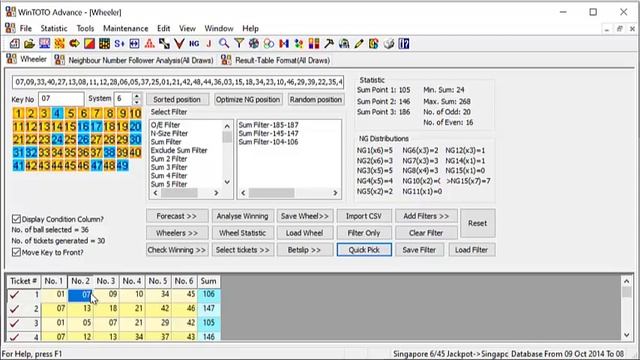Click the blue horizontal arrows toolbar icon
The height and width of the screenshot is (360, 640).
tap(134, 44)
